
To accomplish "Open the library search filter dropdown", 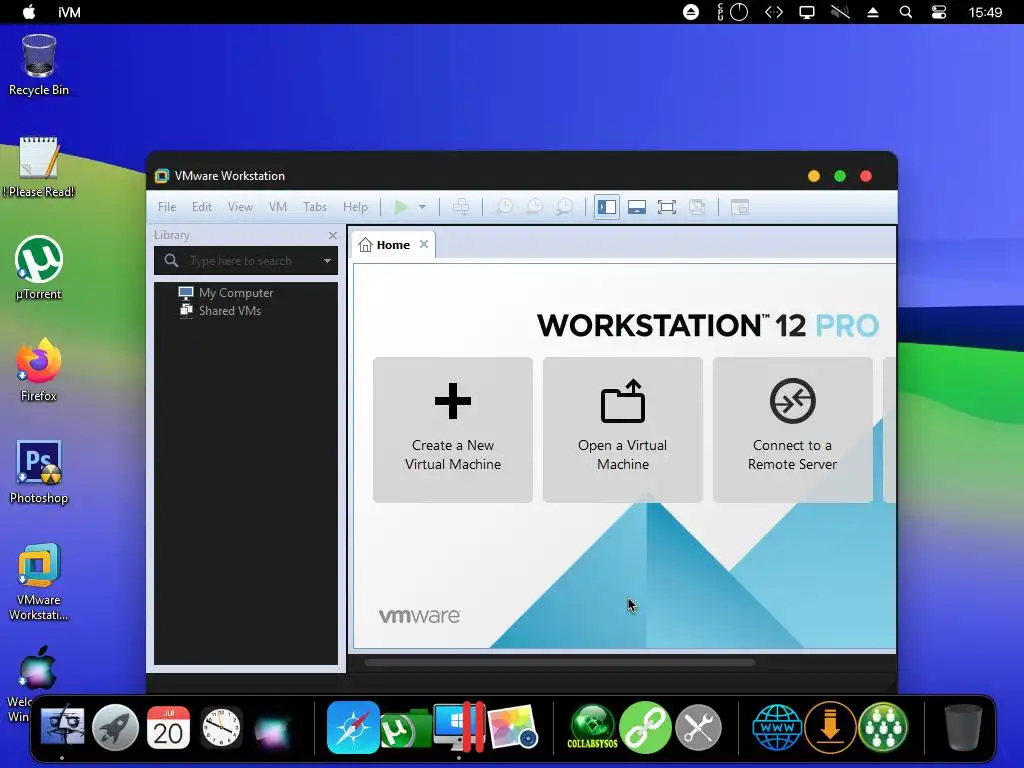I will click(327, 261).
